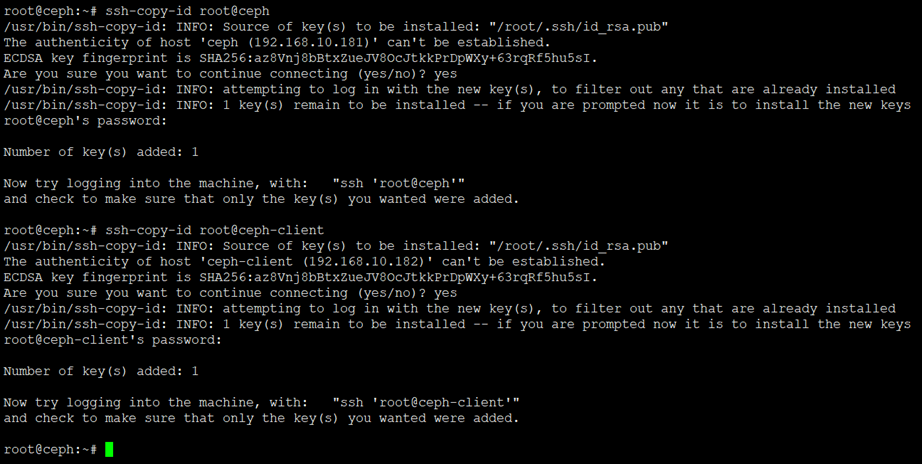Click the second ECDSA key fingerprint SHA256 line
Viewport: 922px width, 464px height.
299,277
